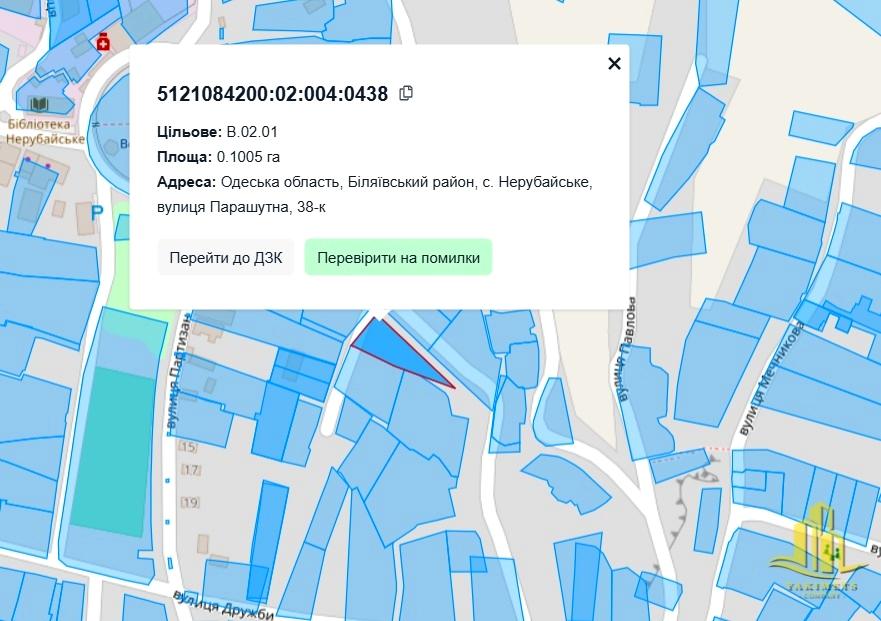This screenshot has height=621, width=881.
Task: Click the library book icon on map
Action: tap(39, 104)
